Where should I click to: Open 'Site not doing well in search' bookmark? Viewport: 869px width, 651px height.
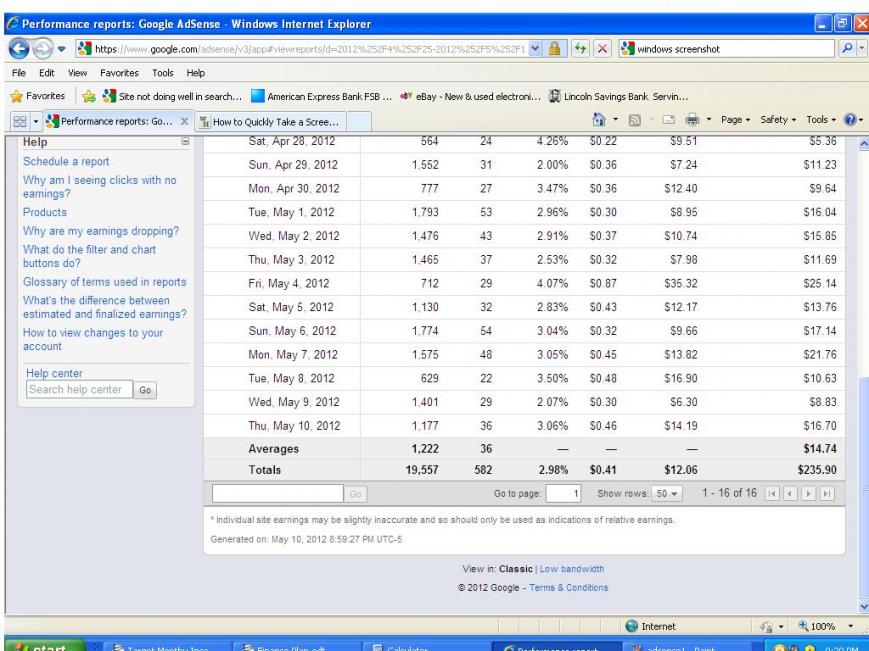pyautogui.click(x=172, y=96)
